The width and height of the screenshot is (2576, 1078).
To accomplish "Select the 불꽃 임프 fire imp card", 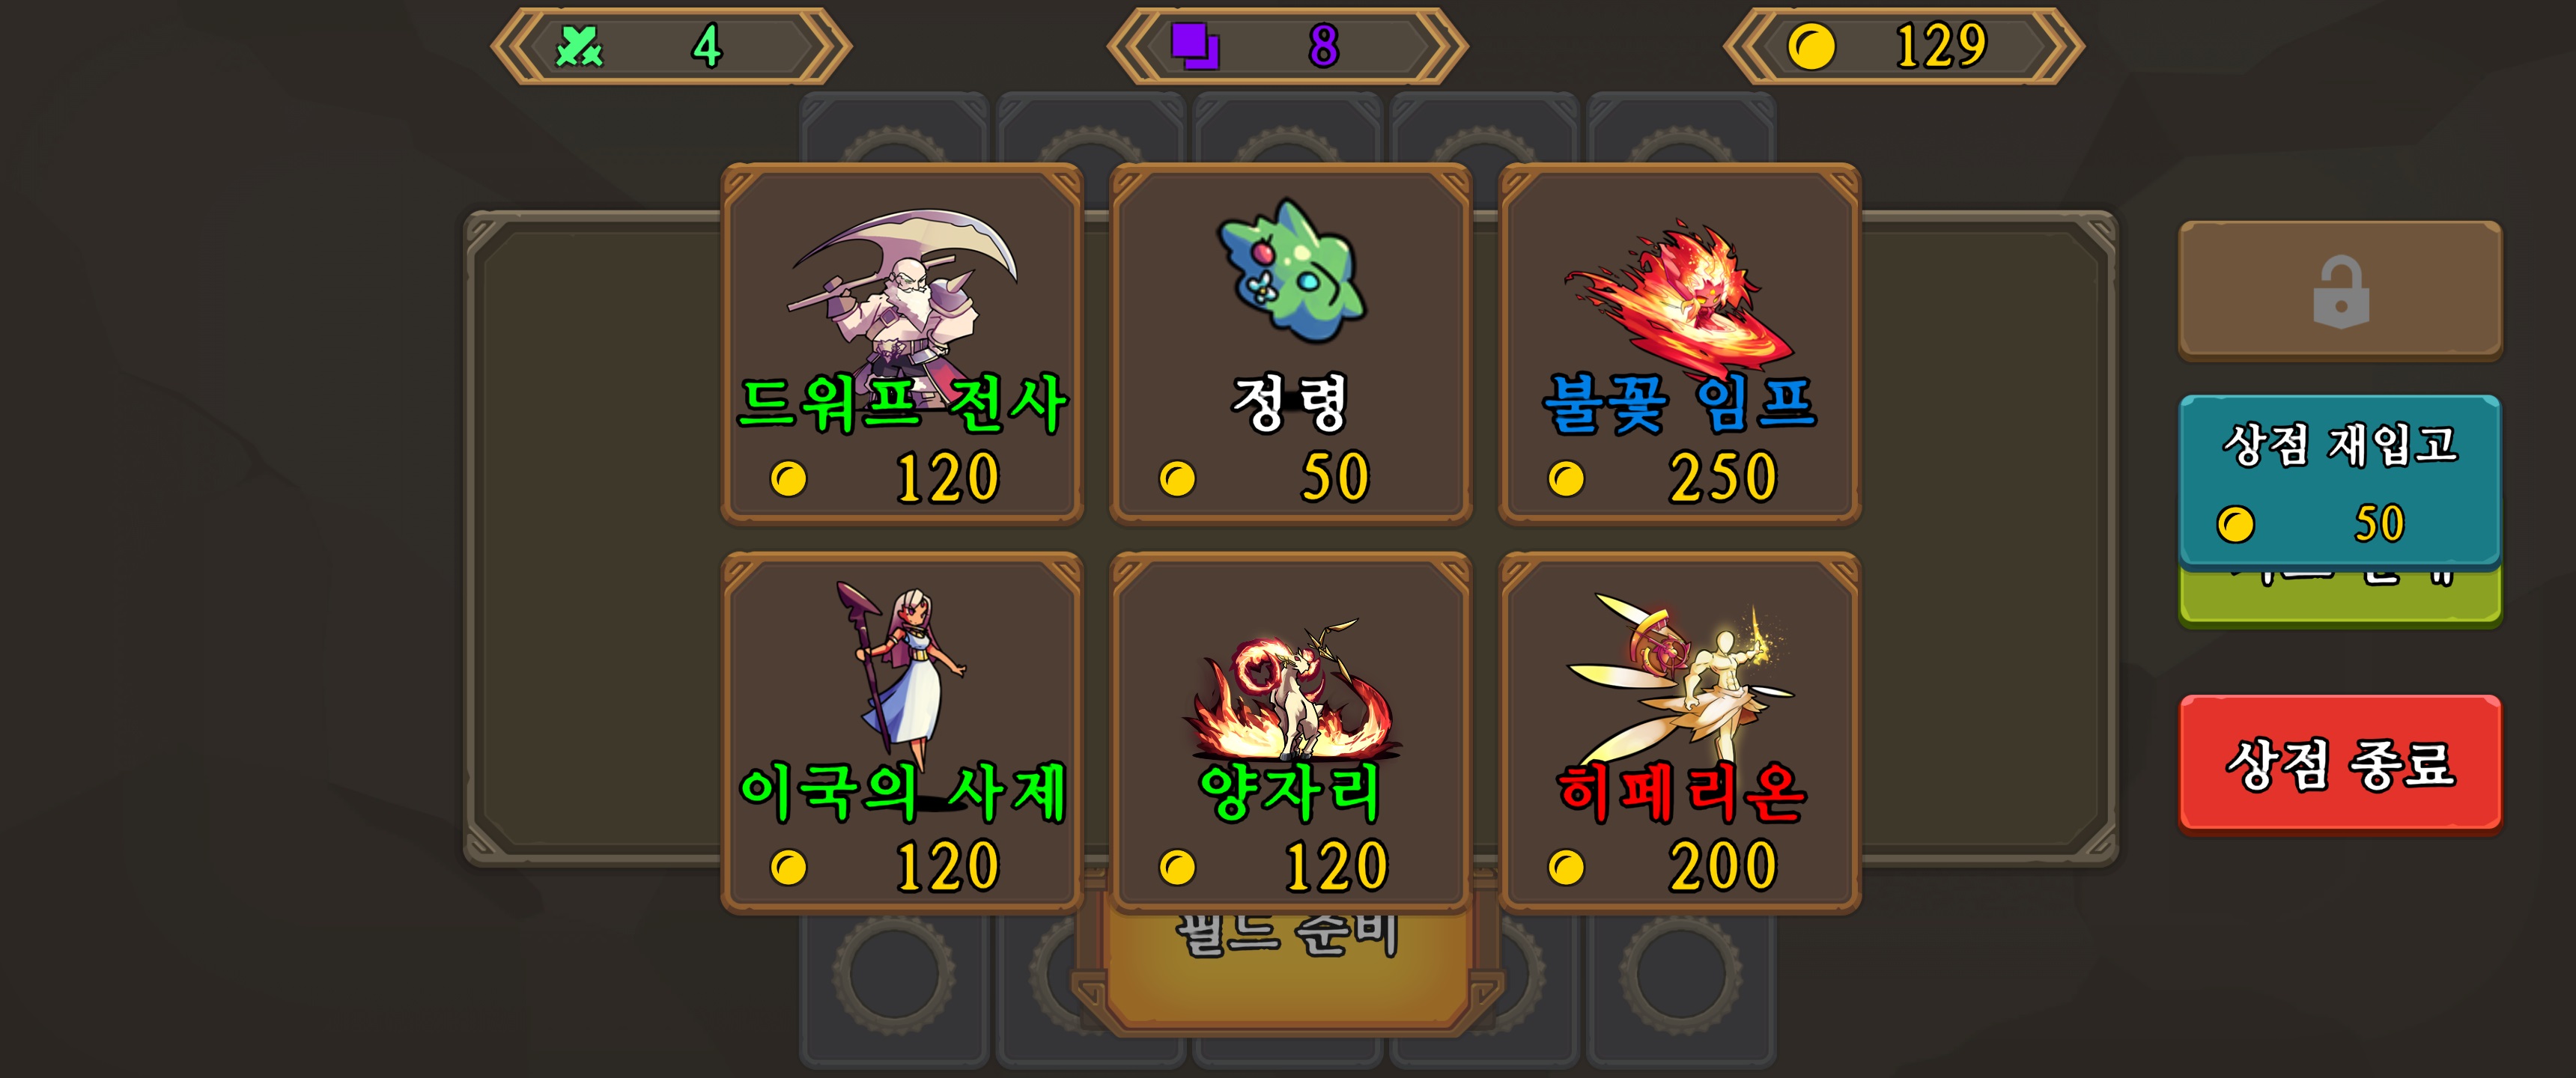I will 1679,344.
